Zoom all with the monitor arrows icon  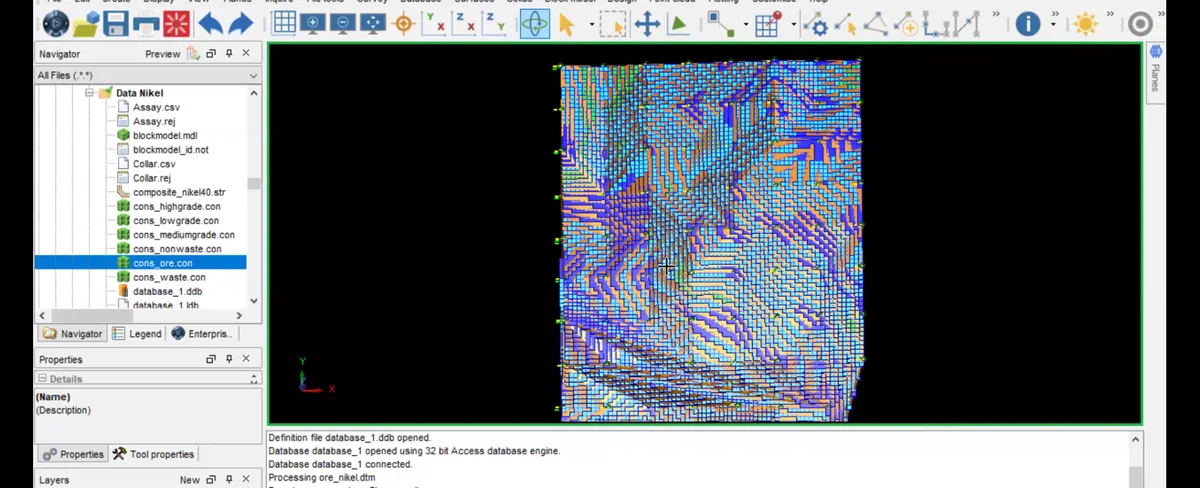tap(373, 23)
